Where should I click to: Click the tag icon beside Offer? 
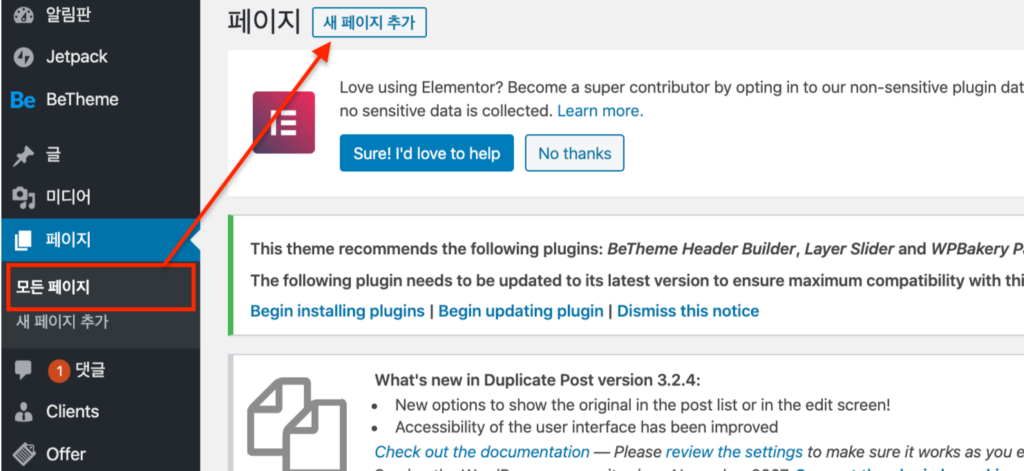[22, 454]
